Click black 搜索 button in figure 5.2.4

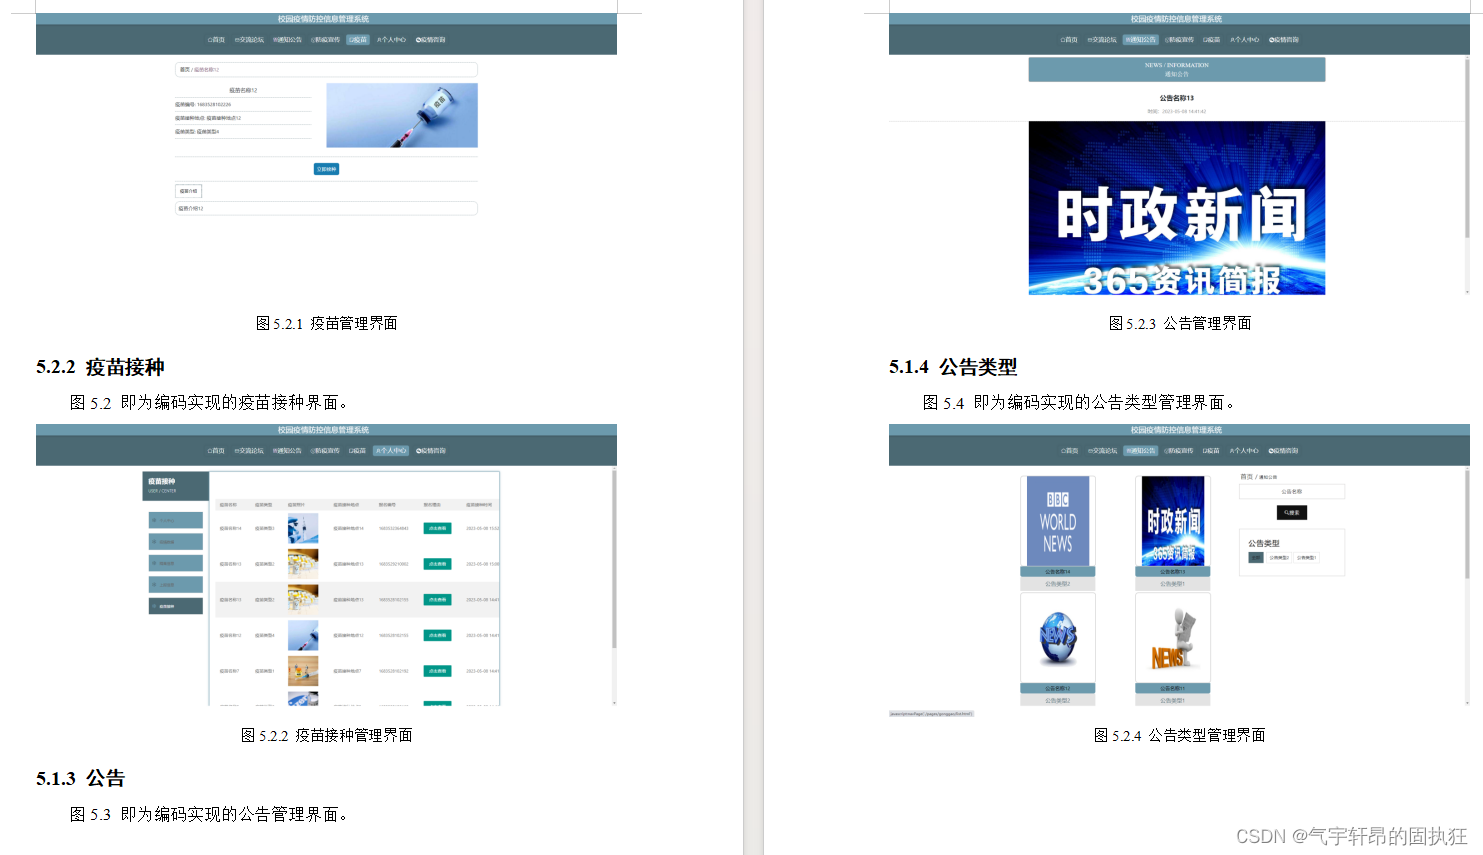click(1292, 513)
